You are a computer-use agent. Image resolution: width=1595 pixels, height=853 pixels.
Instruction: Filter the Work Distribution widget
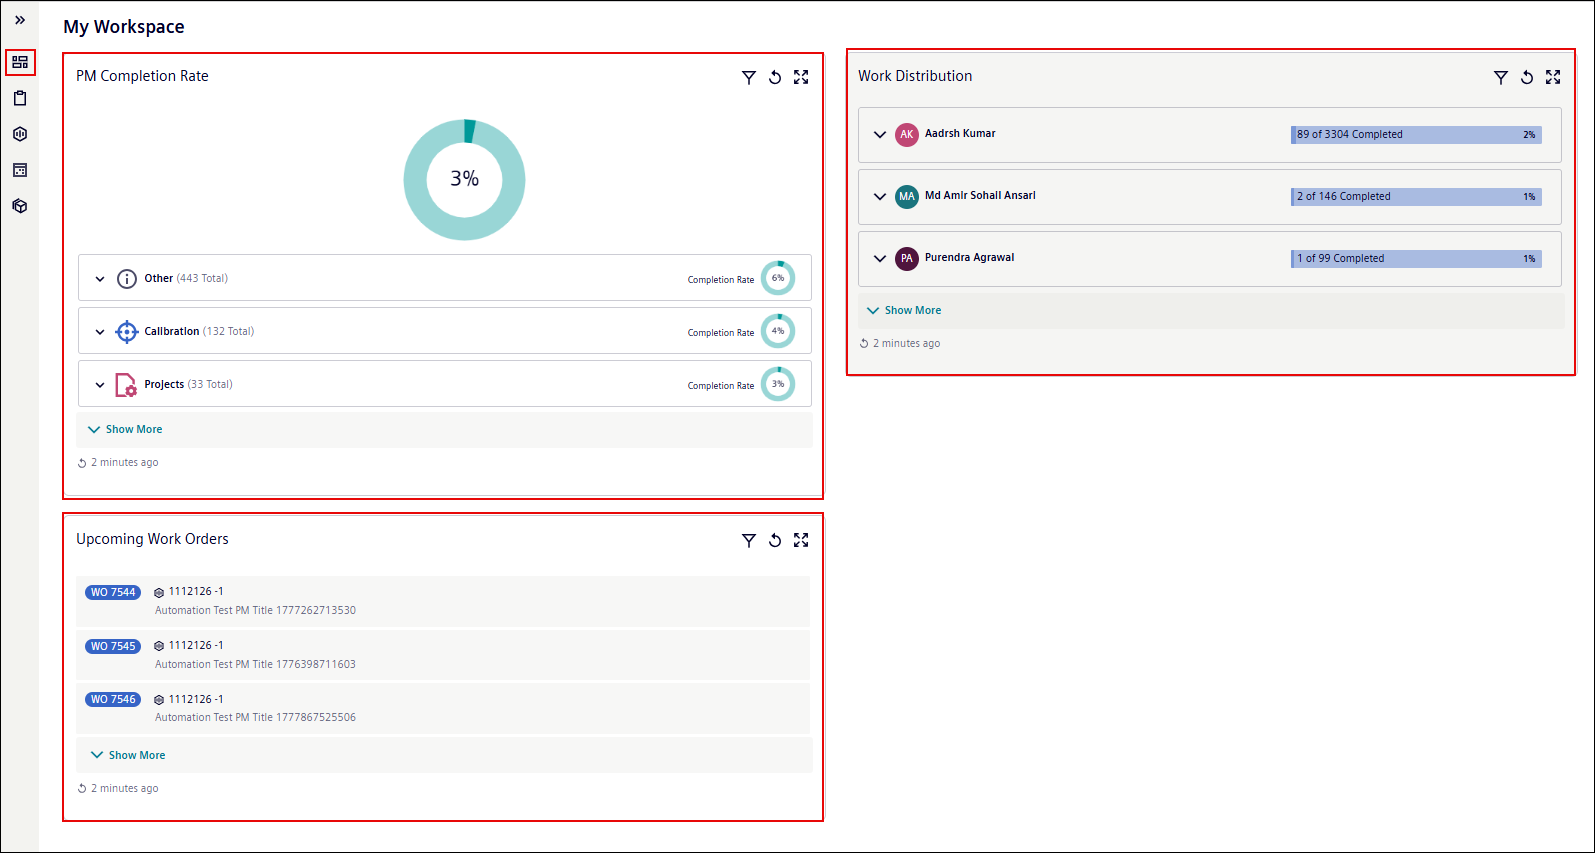[x=1501, y=77]
